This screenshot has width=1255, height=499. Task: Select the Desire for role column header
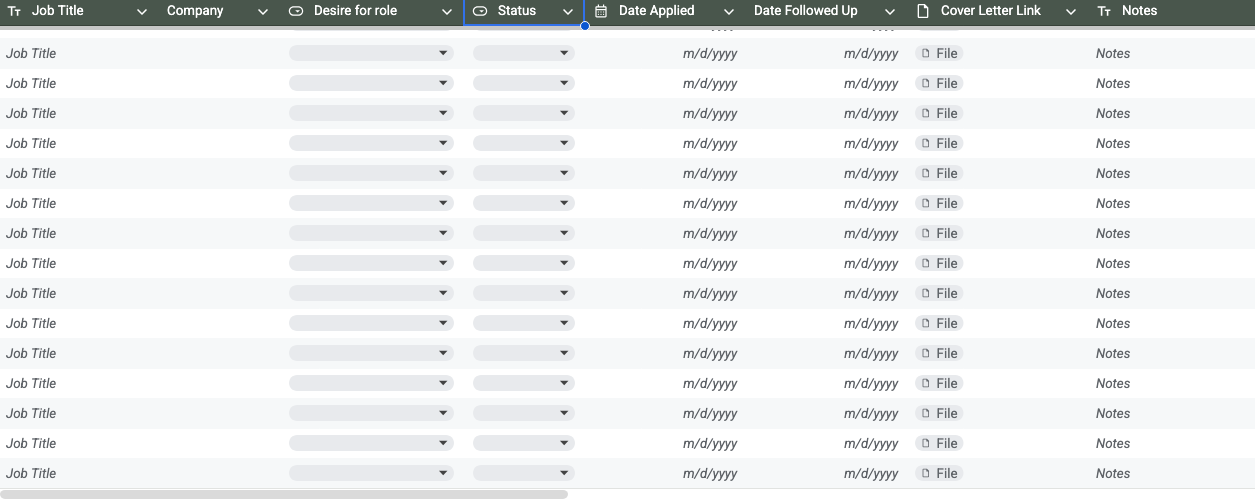tap(355, 11)
